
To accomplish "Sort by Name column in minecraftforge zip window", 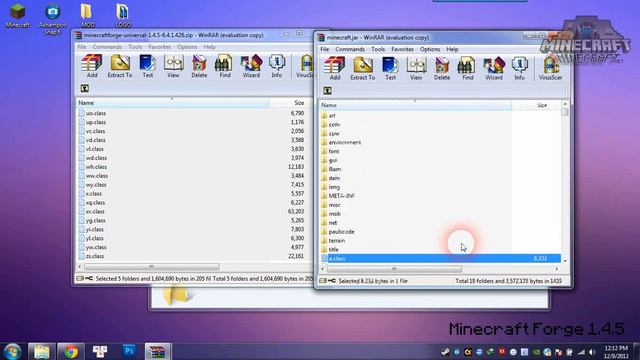I will [172, 103].
